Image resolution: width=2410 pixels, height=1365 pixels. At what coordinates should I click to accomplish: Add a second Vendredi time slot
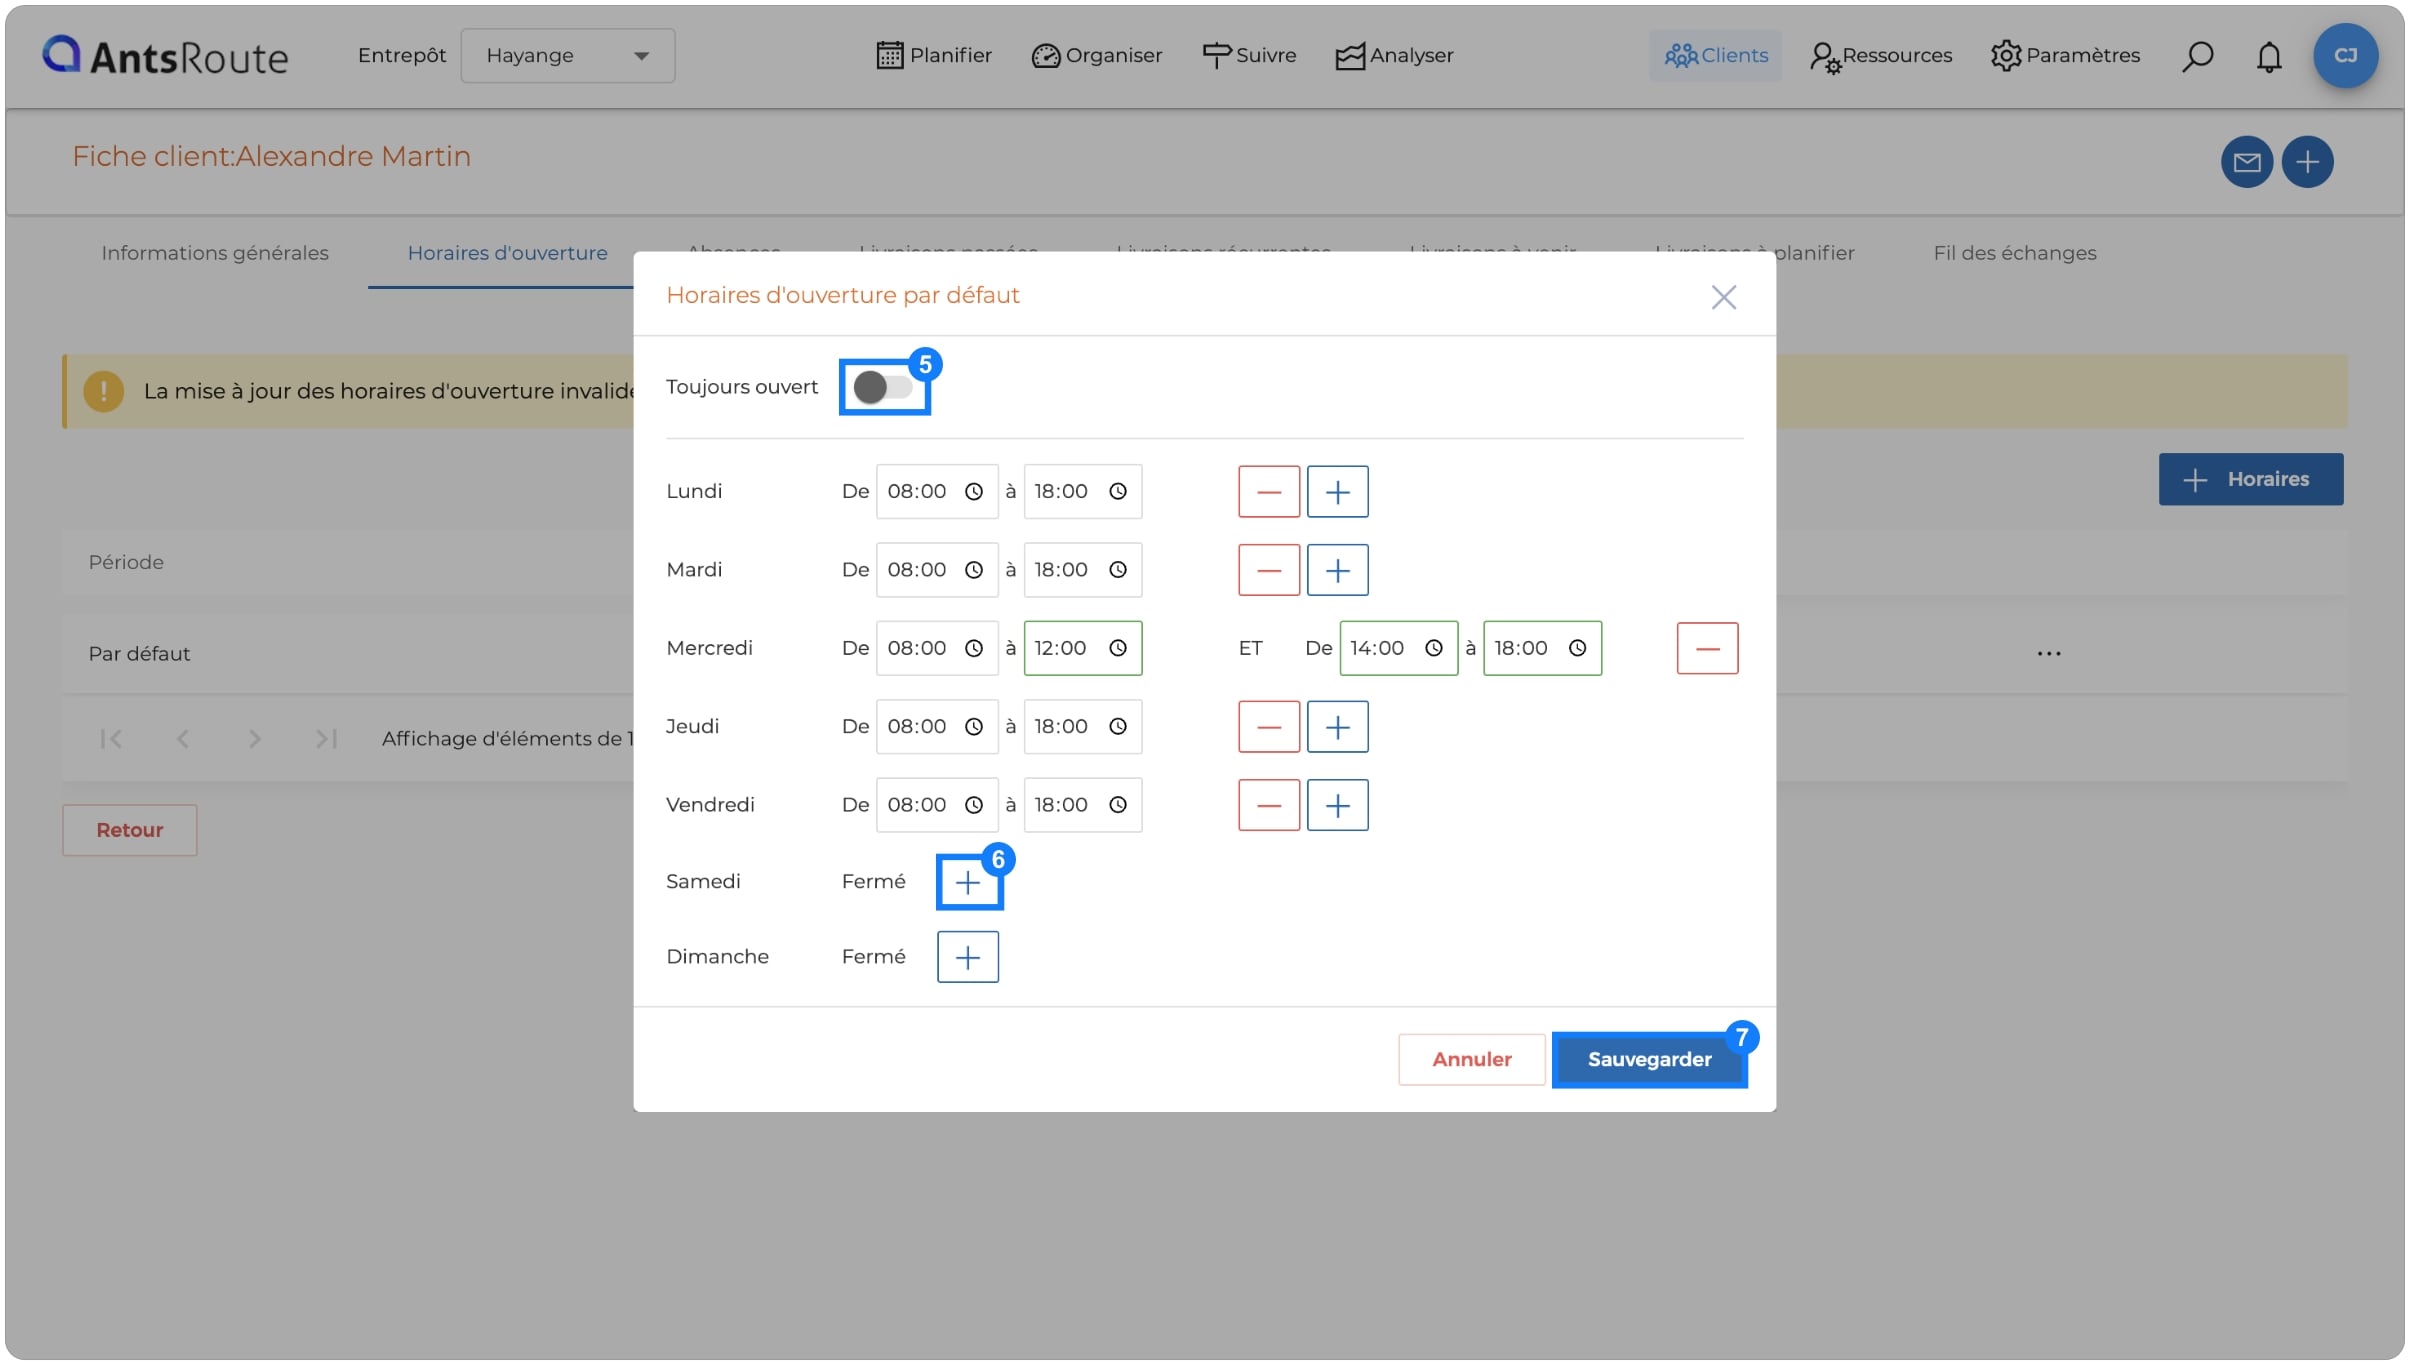point(1337,805)
